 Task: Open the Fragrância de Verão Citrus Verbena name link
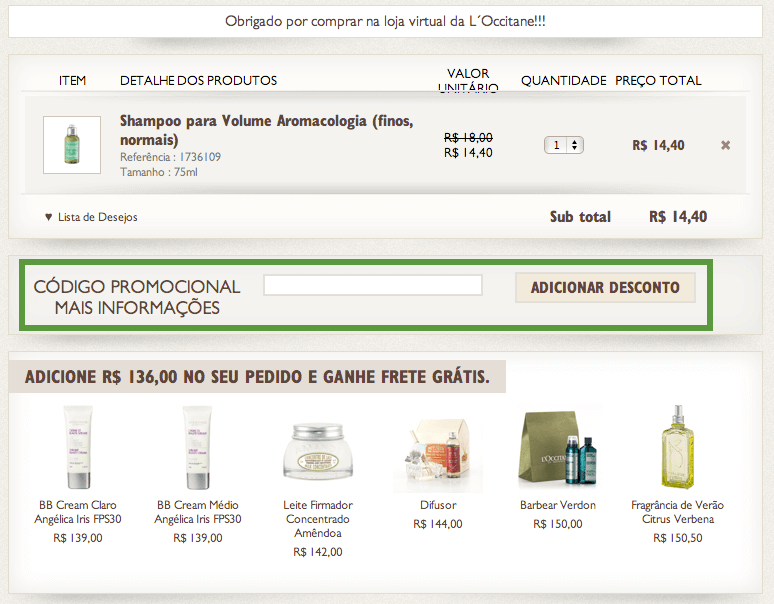click(x=678, y=512)
